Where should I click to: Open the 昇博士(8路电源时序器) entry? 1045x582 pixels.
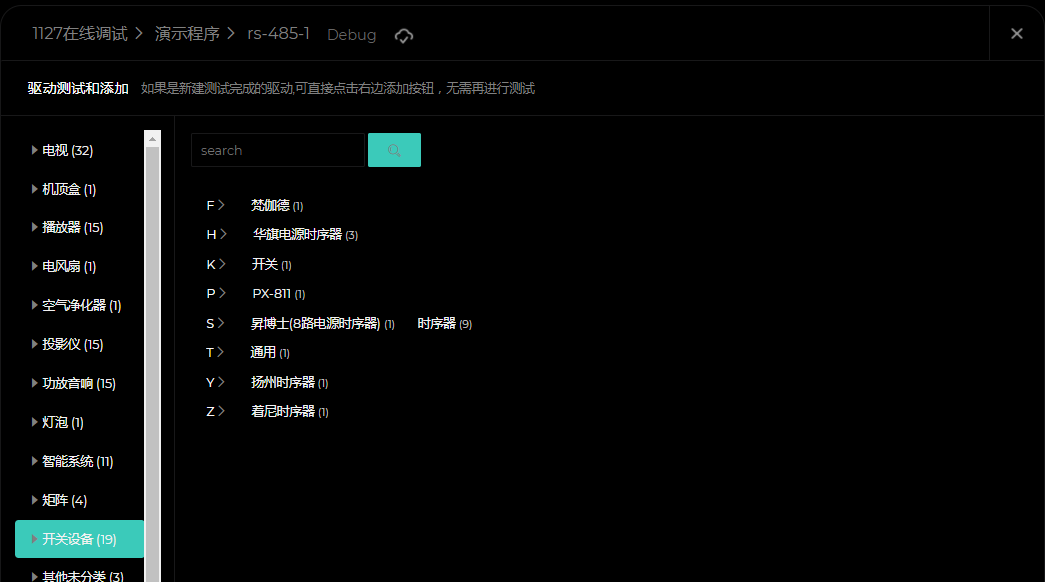(315, 324)
